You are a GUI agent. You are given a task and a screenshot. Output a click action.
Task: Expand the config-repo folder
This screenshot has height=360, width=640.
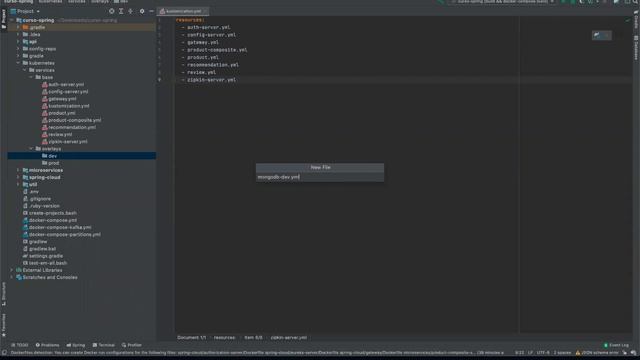click(18, 49)
